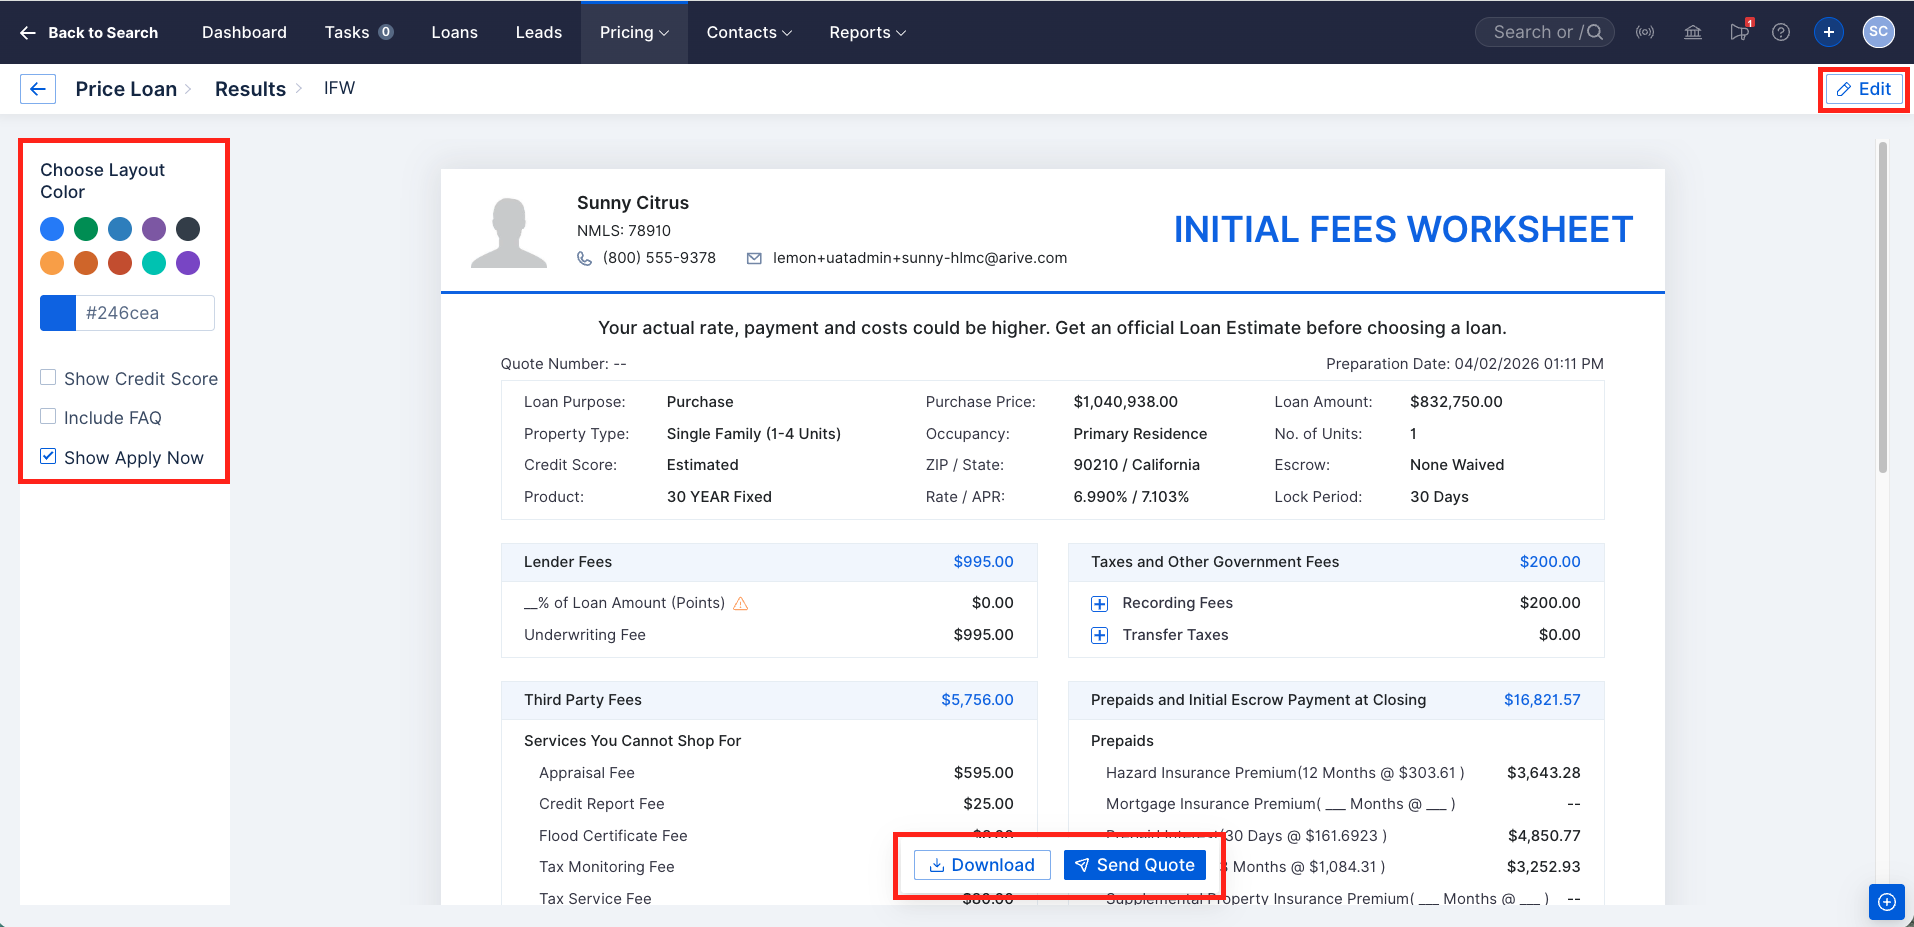Viewport: 1914px width, 927px height.
Task: Click the Search input field
Action: pyautogui.click(x=1543, y=31)
